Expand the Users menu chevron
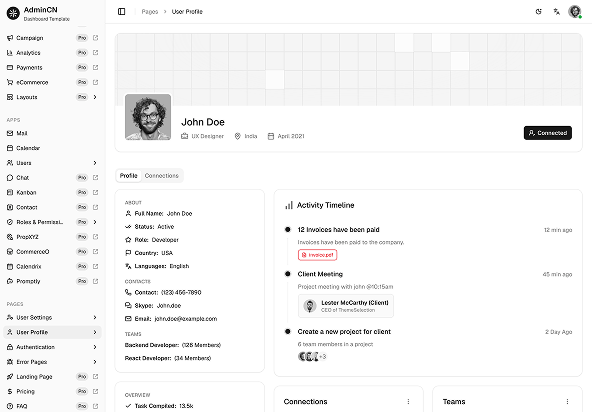Image resolution: width=592 pixels, height=412 pixels. pyautogui.click(x=95, y=163)
